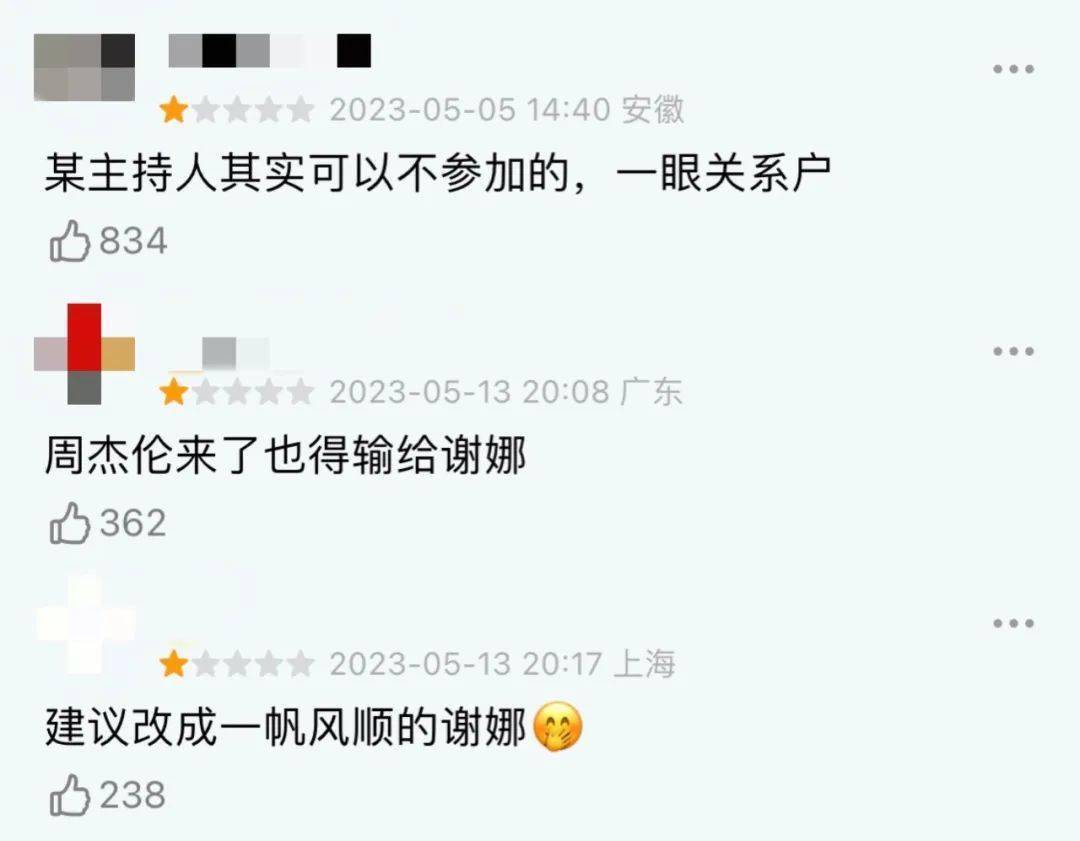Select the comment 建议改成一帆风顺的谢娜

(x=286, y=727)
